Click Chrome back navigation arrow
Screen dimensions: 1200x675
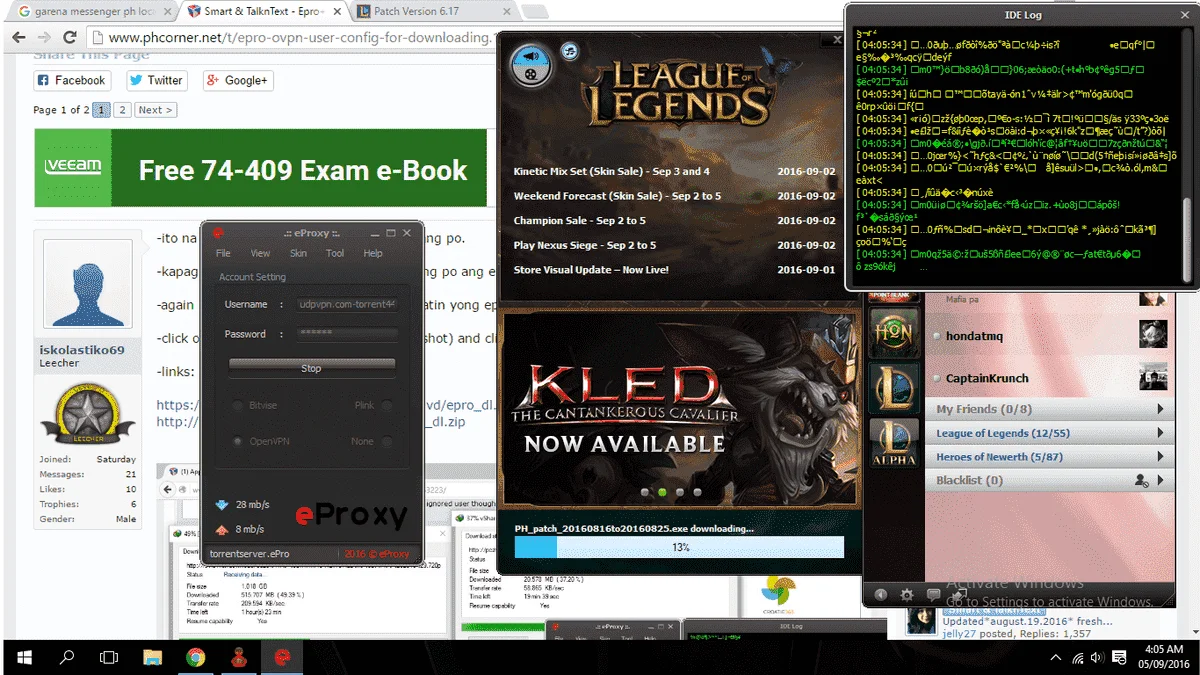point(19,37)
